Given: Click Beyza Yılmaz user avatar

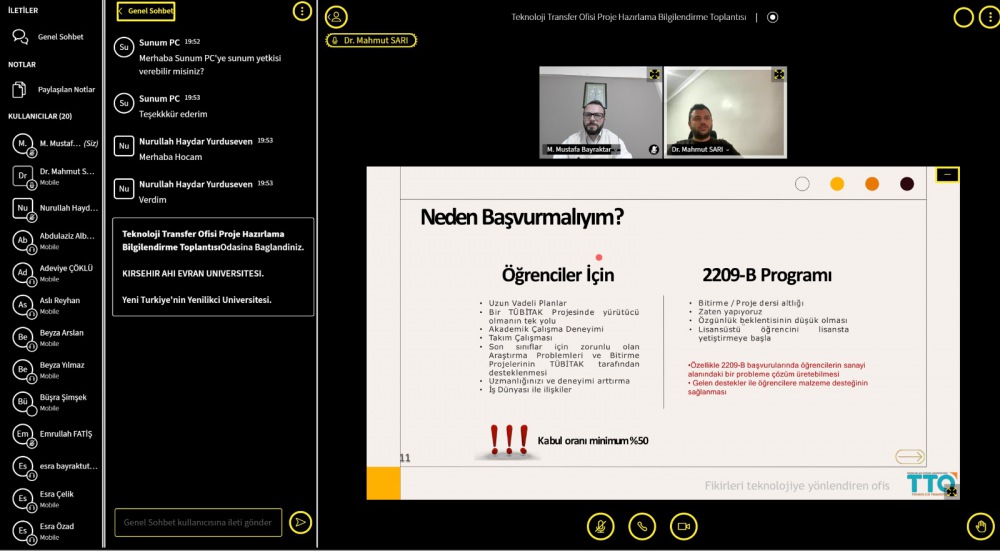Looking at the screenshot, I should click(23, 370).
